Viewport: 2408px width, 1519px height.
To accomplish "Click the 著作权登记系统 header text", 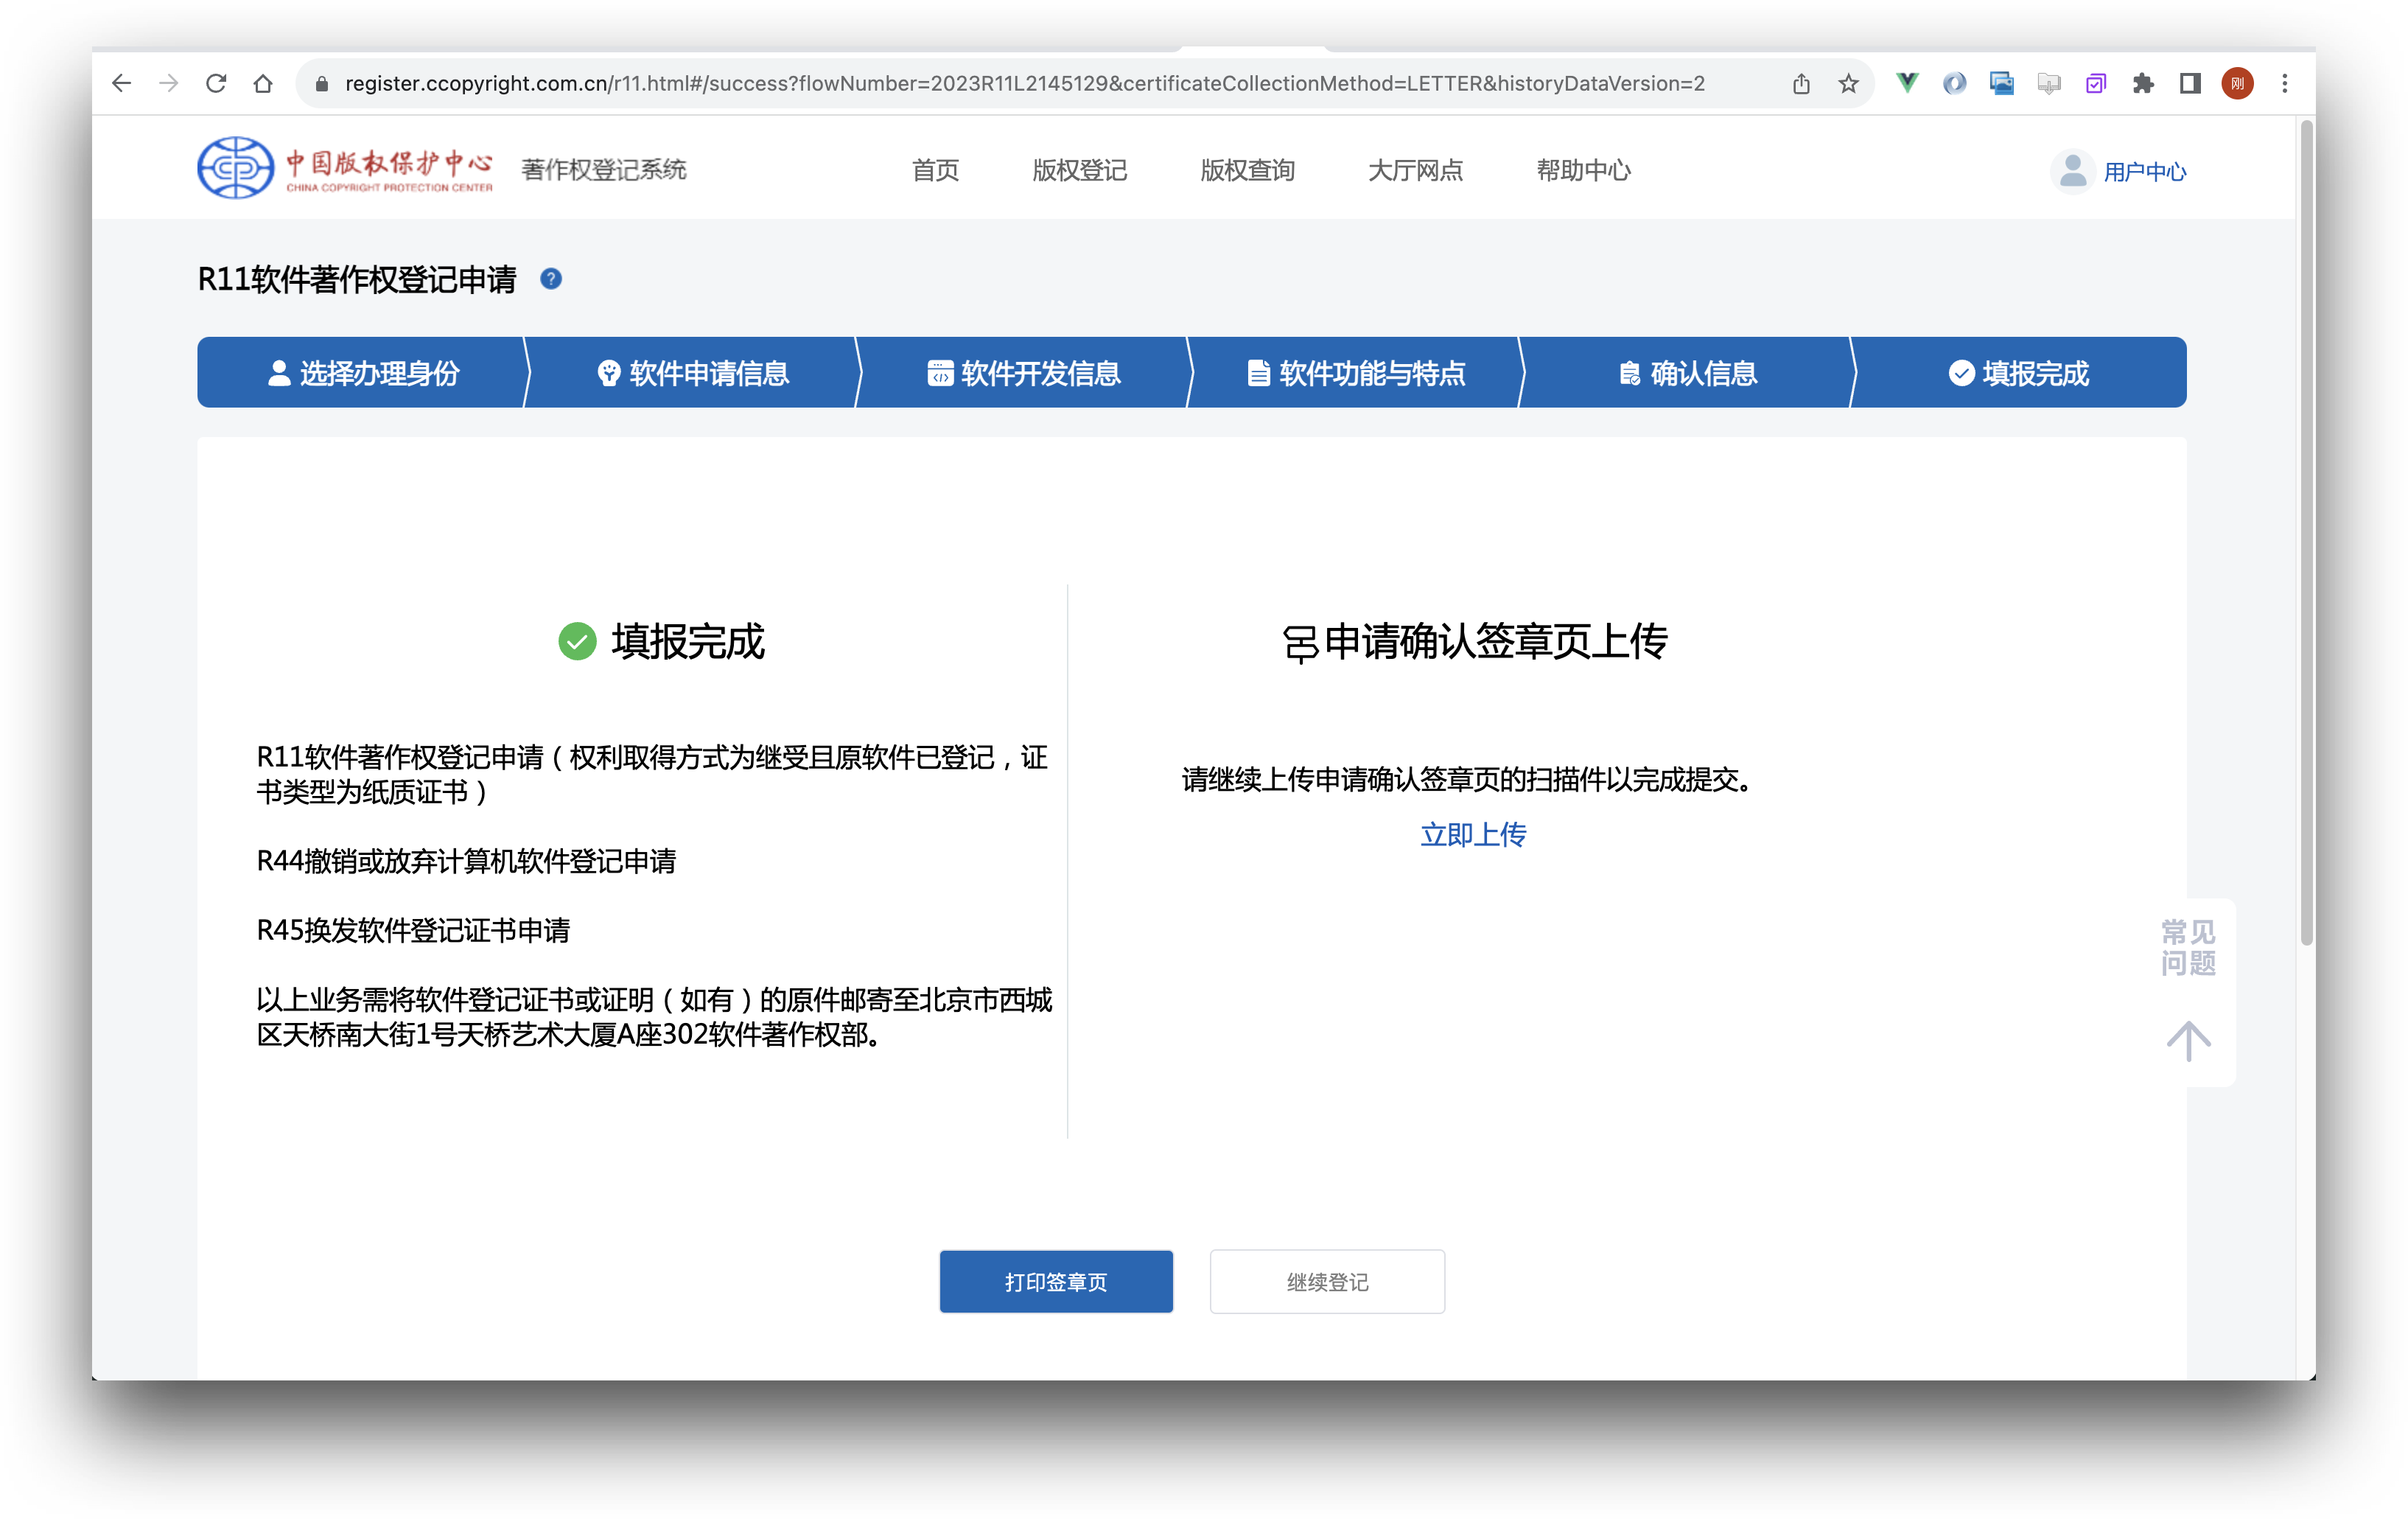I will tap(603, 170).
